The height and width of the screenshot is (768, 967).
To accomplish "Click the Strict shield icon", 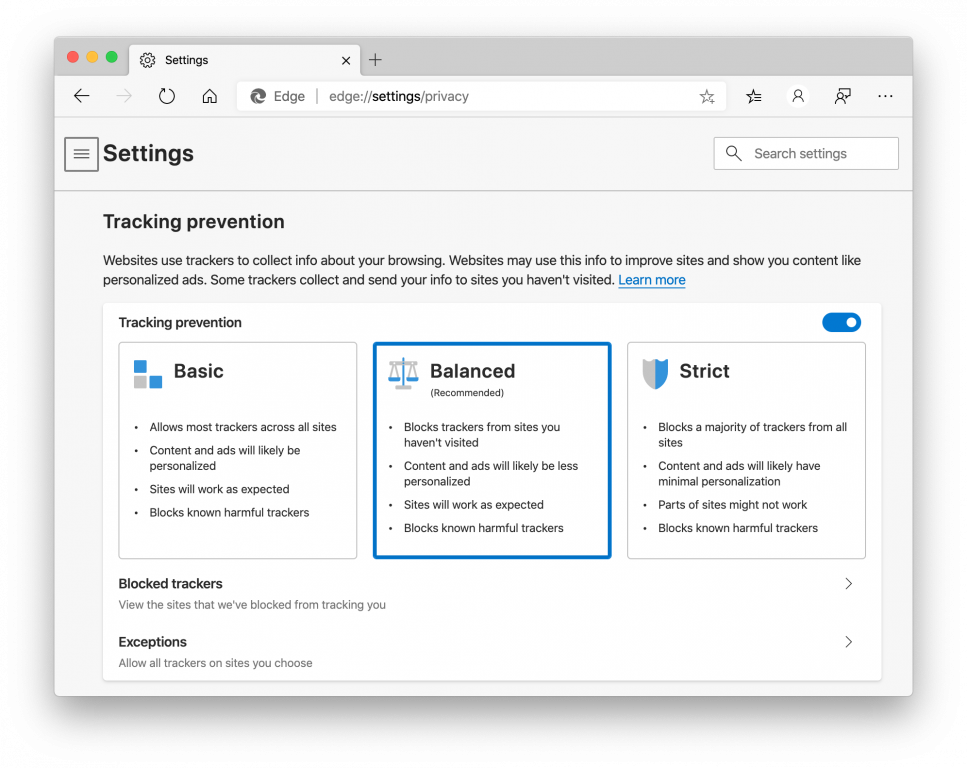I will [x=655, y=374].
